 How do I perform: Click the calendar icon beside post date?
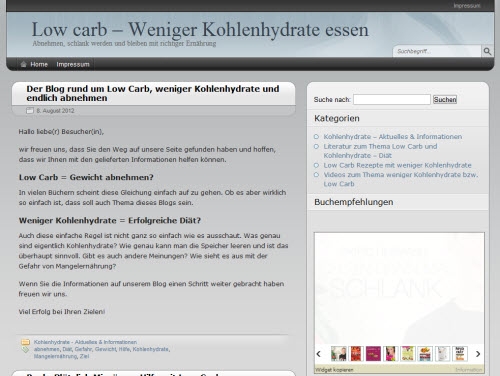point(30,111)
